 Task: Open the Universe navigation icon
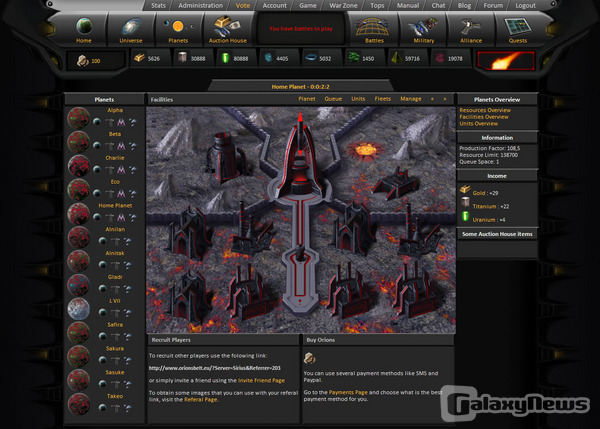tap(131, 27)
